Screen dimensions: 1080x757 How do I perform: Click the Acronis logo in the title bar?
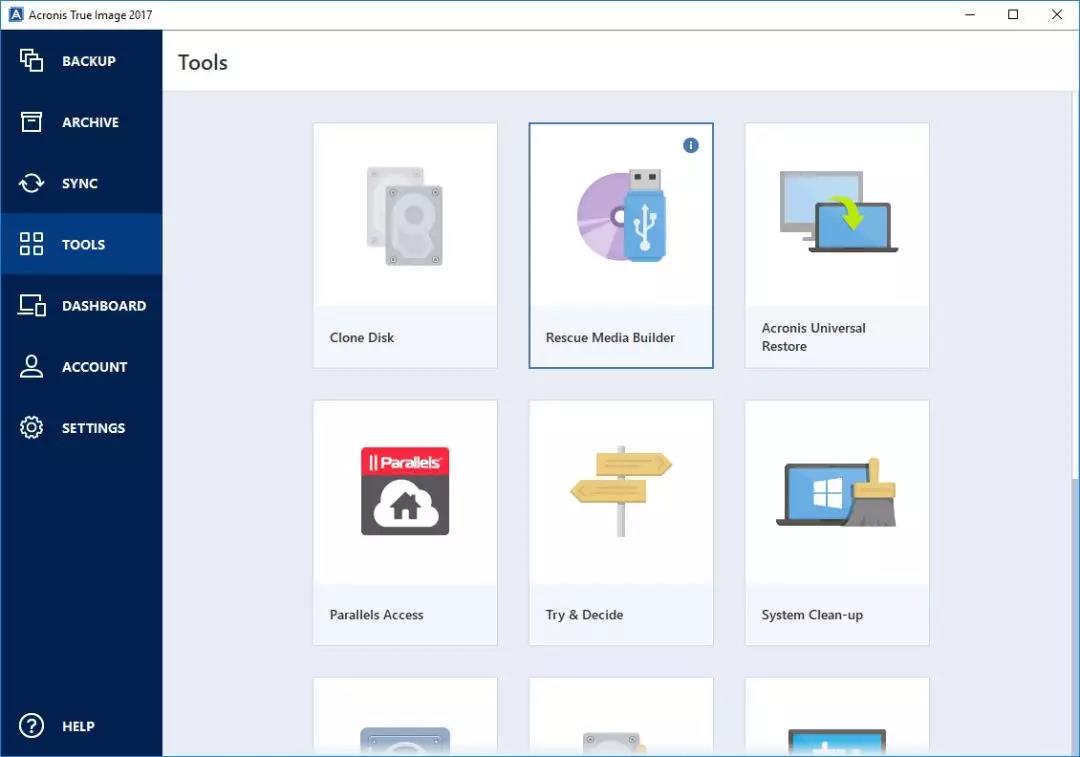tap(15, 15)
